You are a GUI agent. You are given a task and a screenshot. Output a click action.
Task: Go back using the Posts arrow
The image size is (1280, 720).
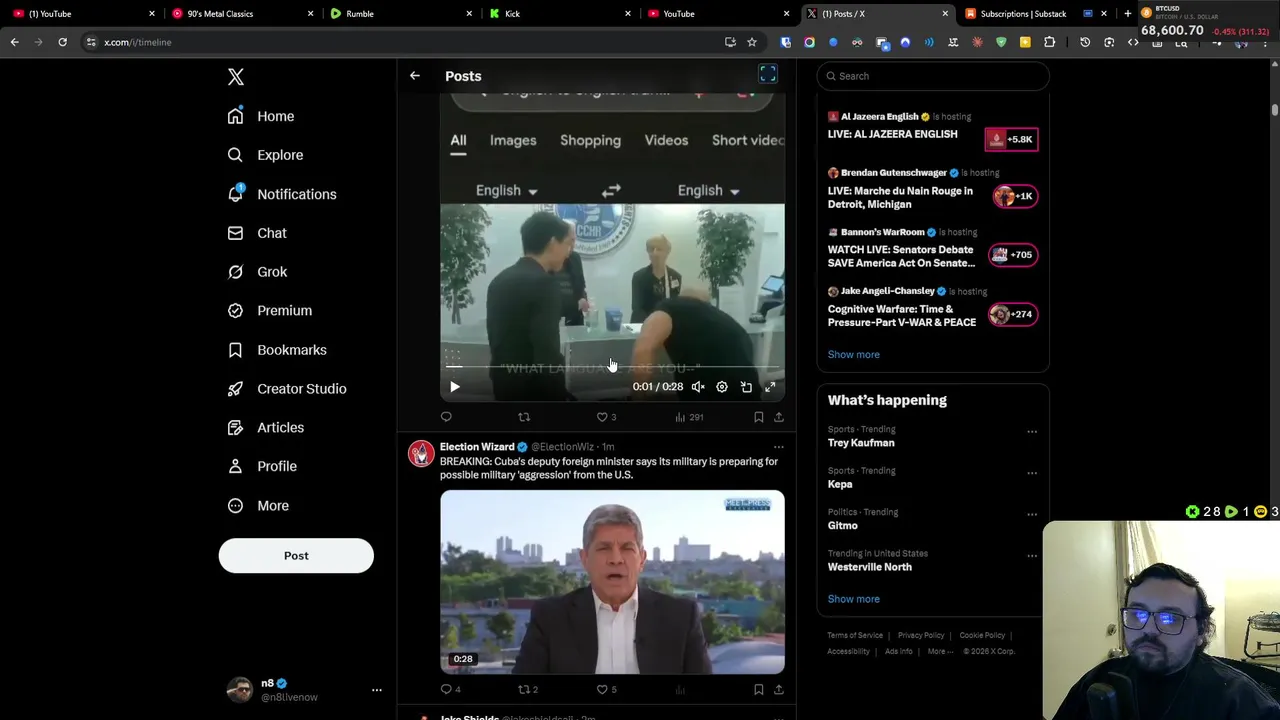coord(415,76)
